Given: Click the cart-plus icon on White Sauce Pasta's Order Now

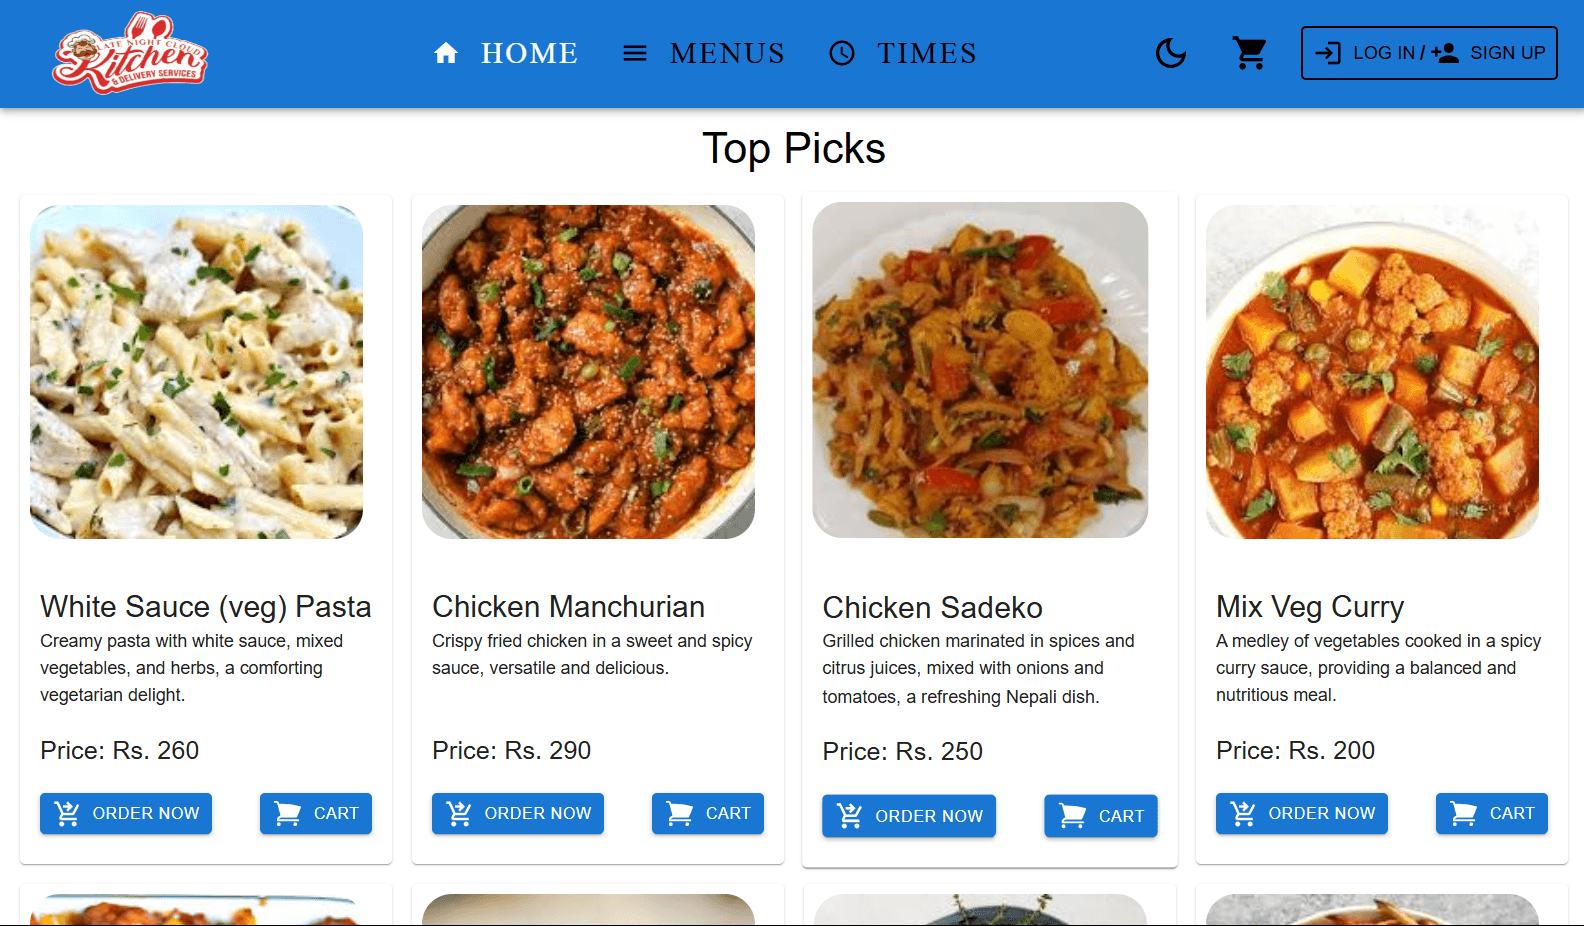Looking at the screenshot, I should pos(67,813).
